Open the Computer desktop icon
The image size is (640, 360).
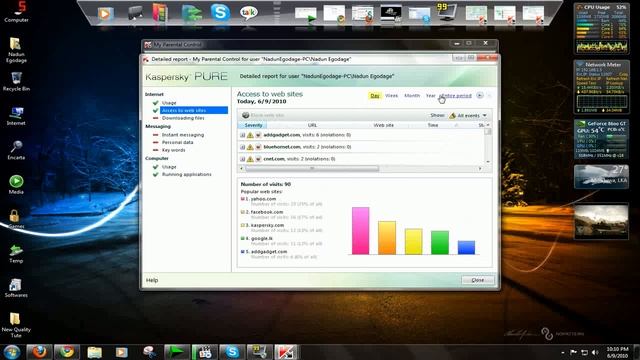(17, 12)
